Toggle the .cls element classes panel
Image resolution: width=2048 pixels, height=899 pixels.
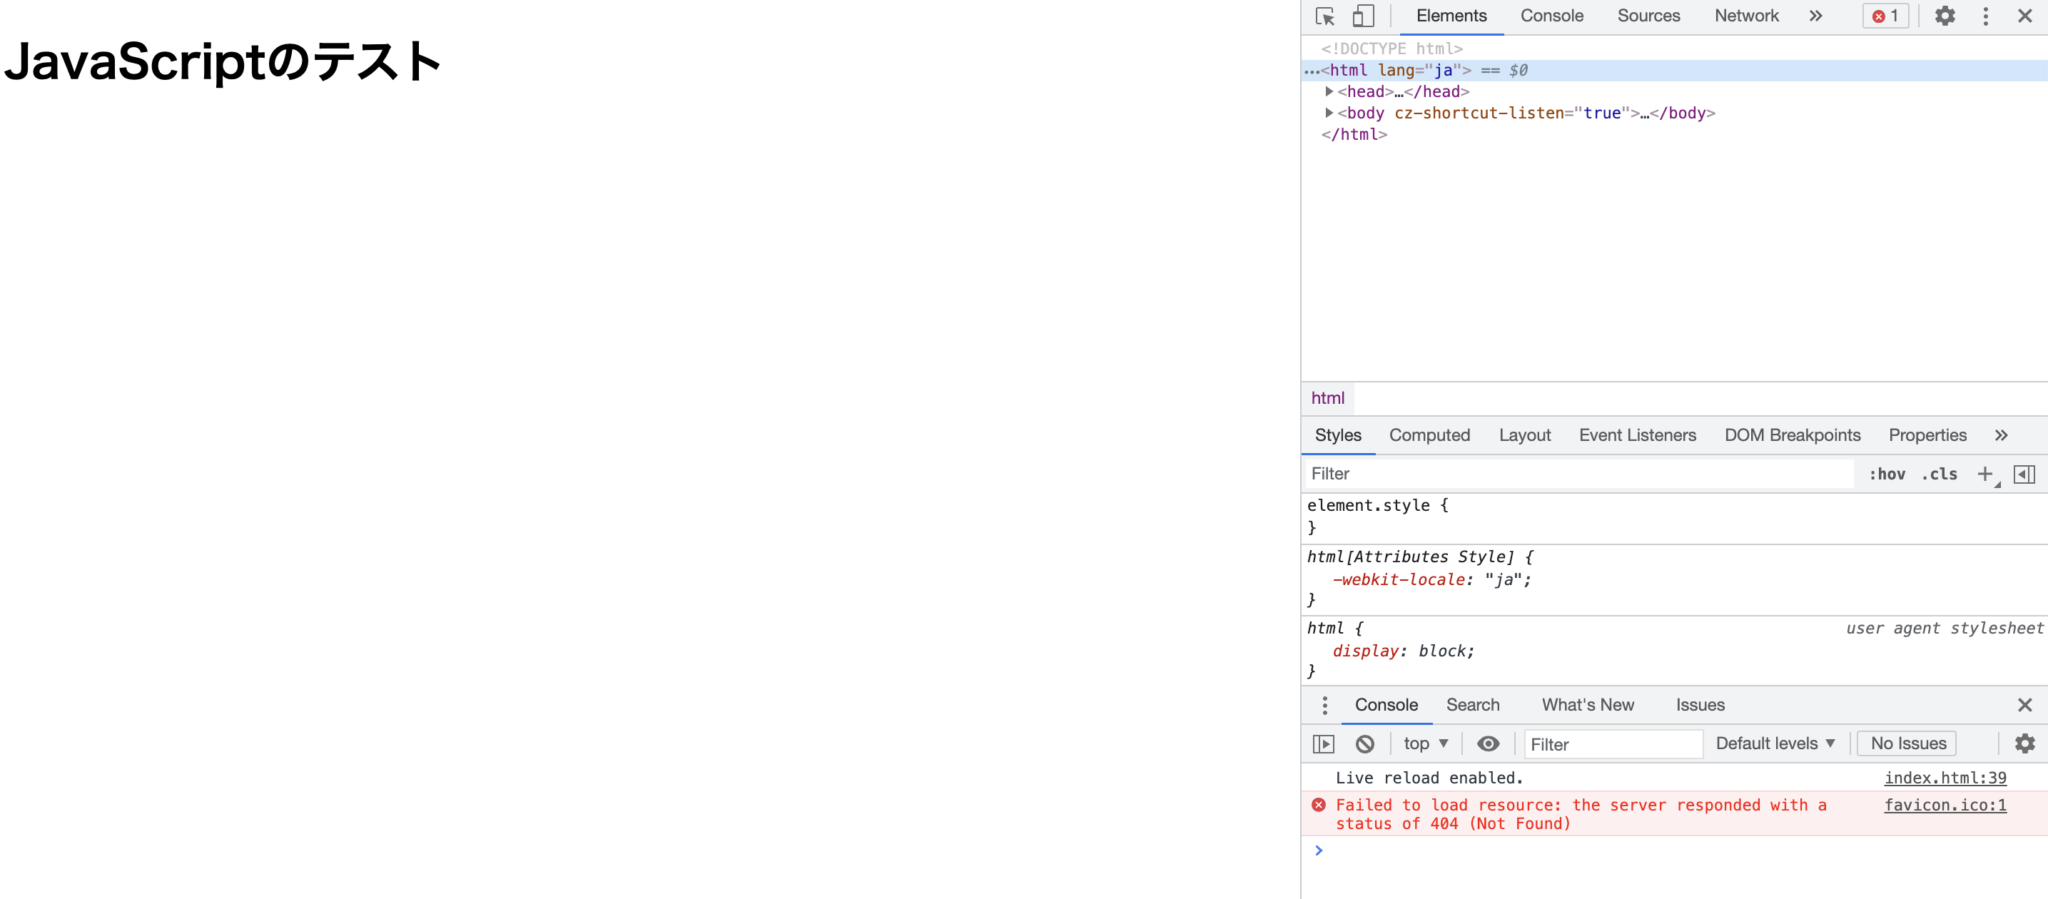(1939, 474)
